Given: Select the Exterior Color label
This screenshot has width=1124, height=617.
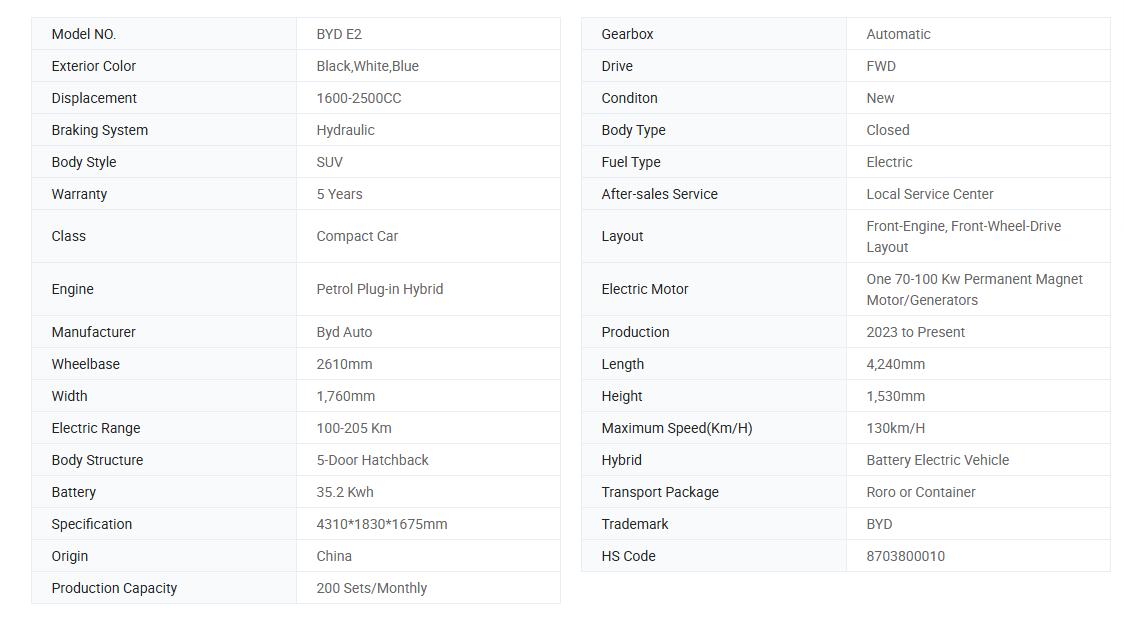Looking at the screenshot, I should (x=93, y=66).
